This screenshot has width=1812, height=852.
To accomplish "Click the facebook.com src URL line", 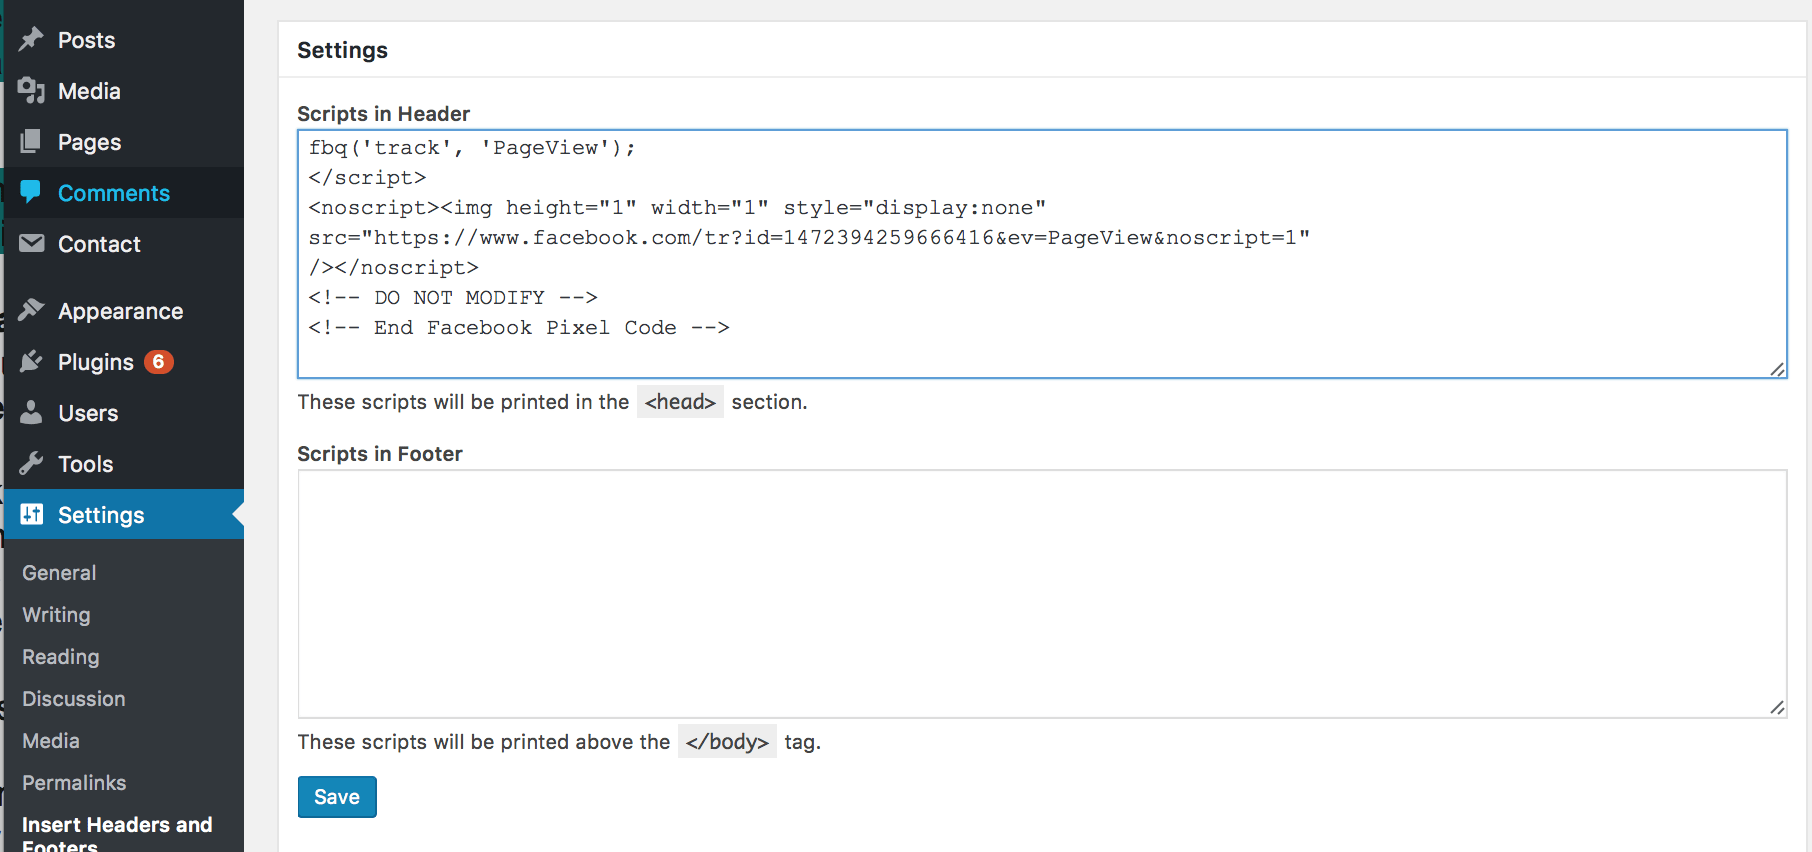I will (809, 238).
